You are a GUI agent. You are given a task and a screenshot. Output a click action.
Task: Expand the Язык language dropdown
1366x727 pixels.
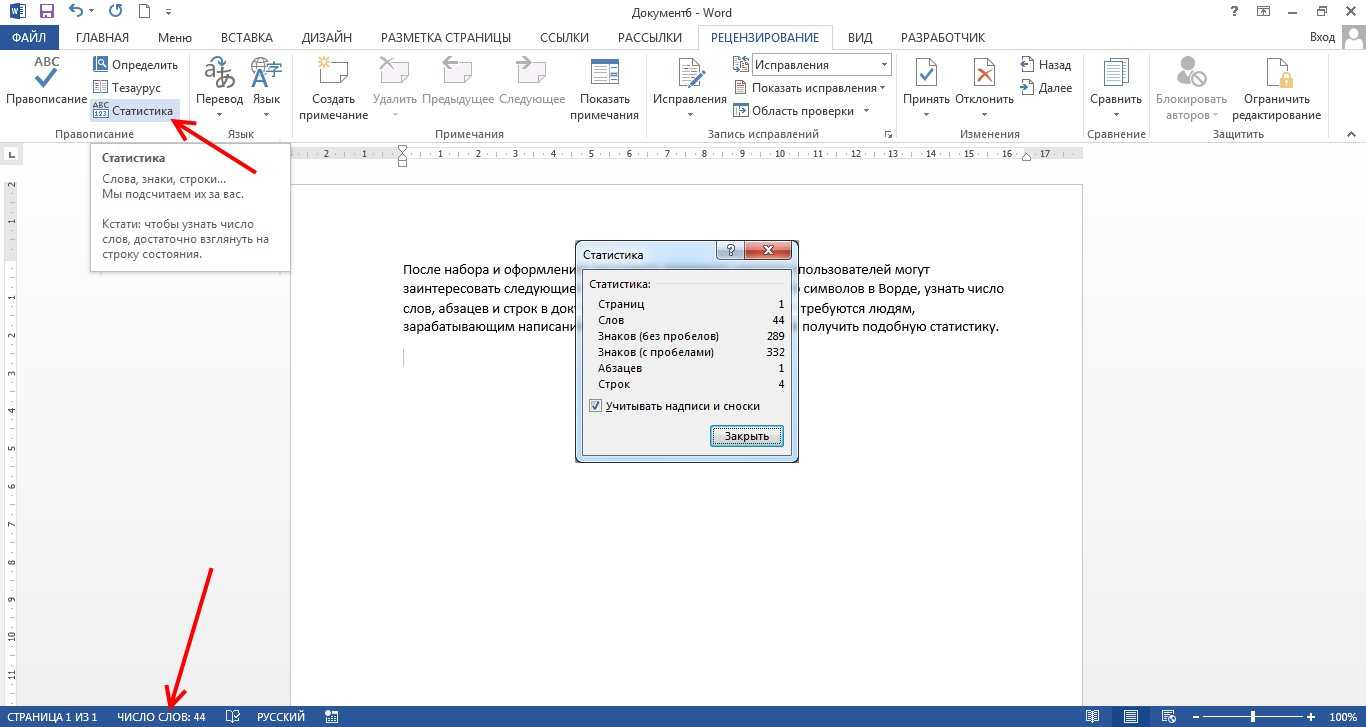266,114
